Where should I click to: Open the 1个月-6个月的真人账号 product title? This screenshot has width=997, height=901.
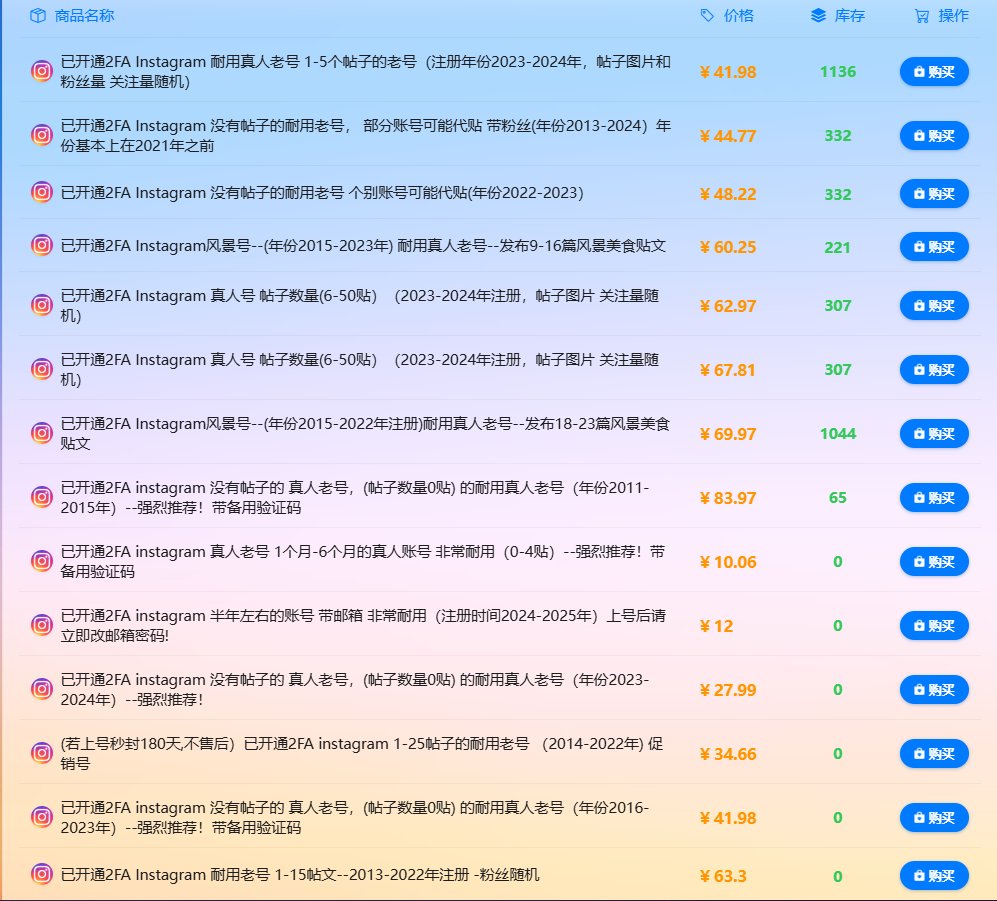pyautogui.click(x=362, y=561)
